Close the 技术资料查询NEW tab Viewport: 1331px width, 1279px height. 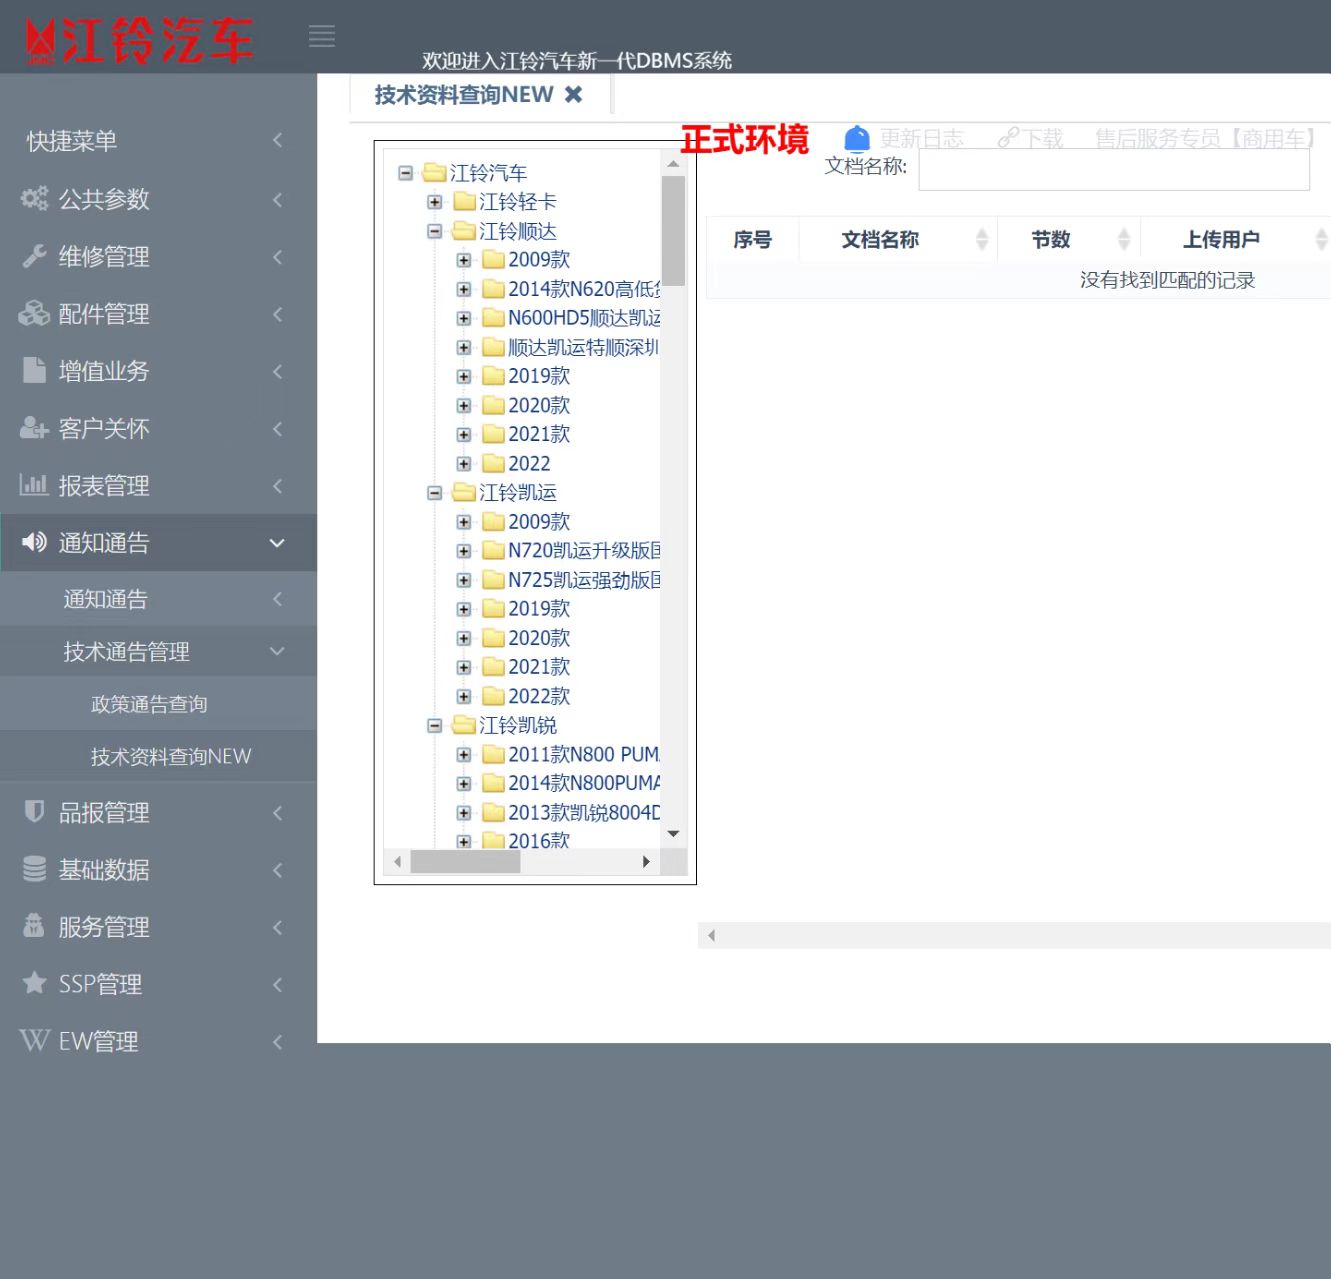573,94
